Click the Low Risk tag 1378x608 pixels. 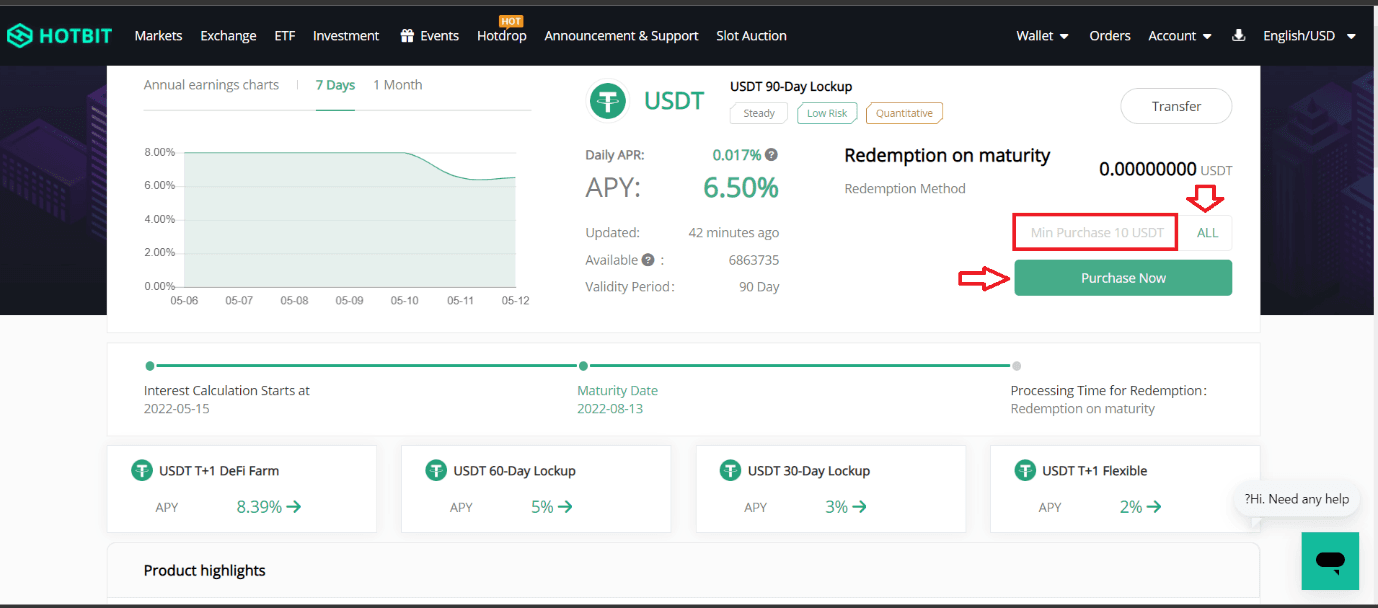coord(827,113)
